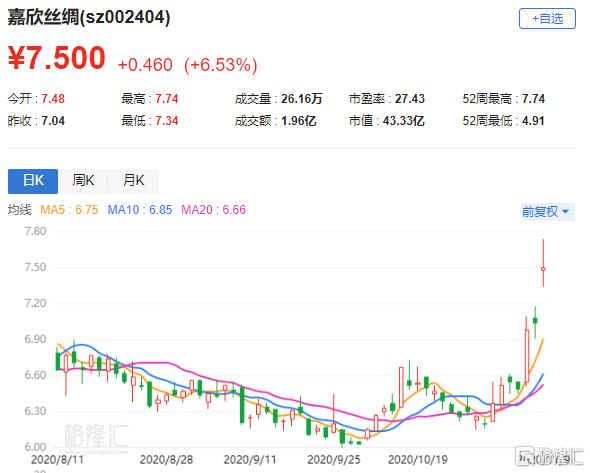Screen dimensions: 590x473
Task: Click the 6.60 price axis label
Action: (35, 375)
